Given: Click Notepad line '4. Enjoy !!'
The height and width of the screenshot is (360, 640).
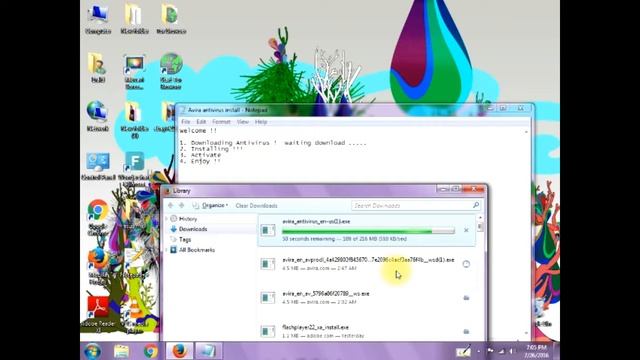Looking at the screenshot, I should tap(200, 161).
